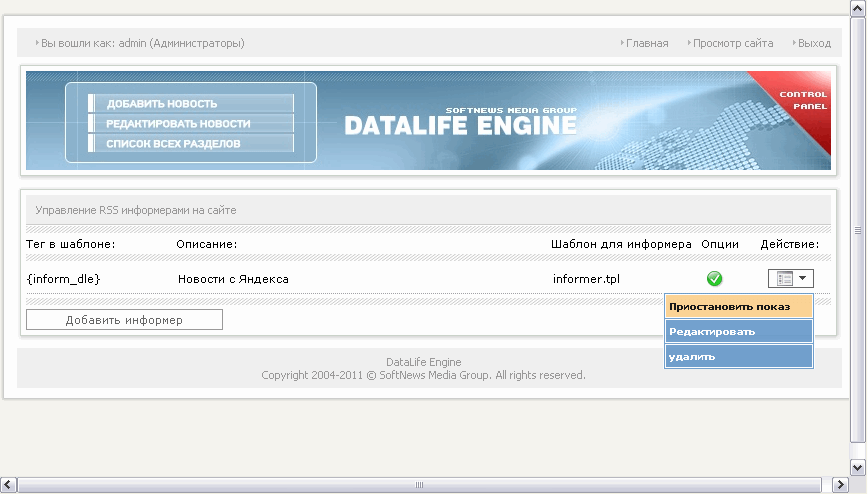868x494 pixels.
Task: Click the 'informer.tpl' template name
Action: [x=586, y=279]
